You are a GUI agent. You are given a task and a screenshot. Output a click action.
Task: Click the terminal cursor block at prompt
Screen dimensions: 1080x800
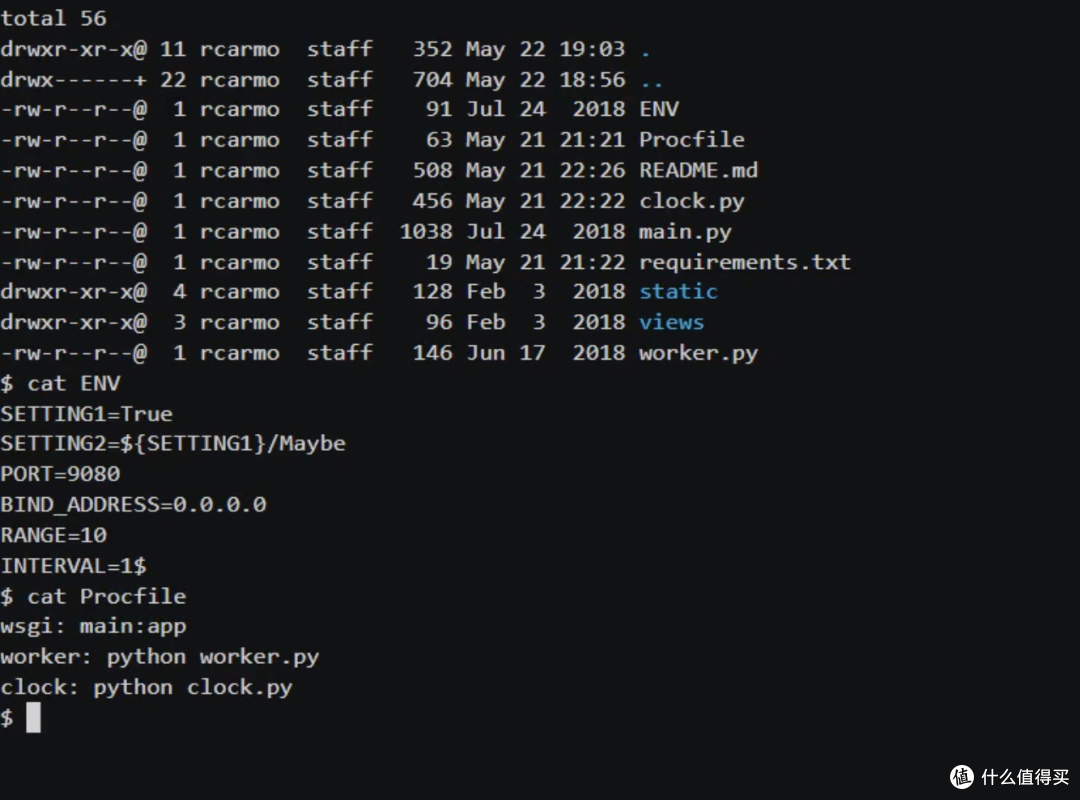click(33, 717)
